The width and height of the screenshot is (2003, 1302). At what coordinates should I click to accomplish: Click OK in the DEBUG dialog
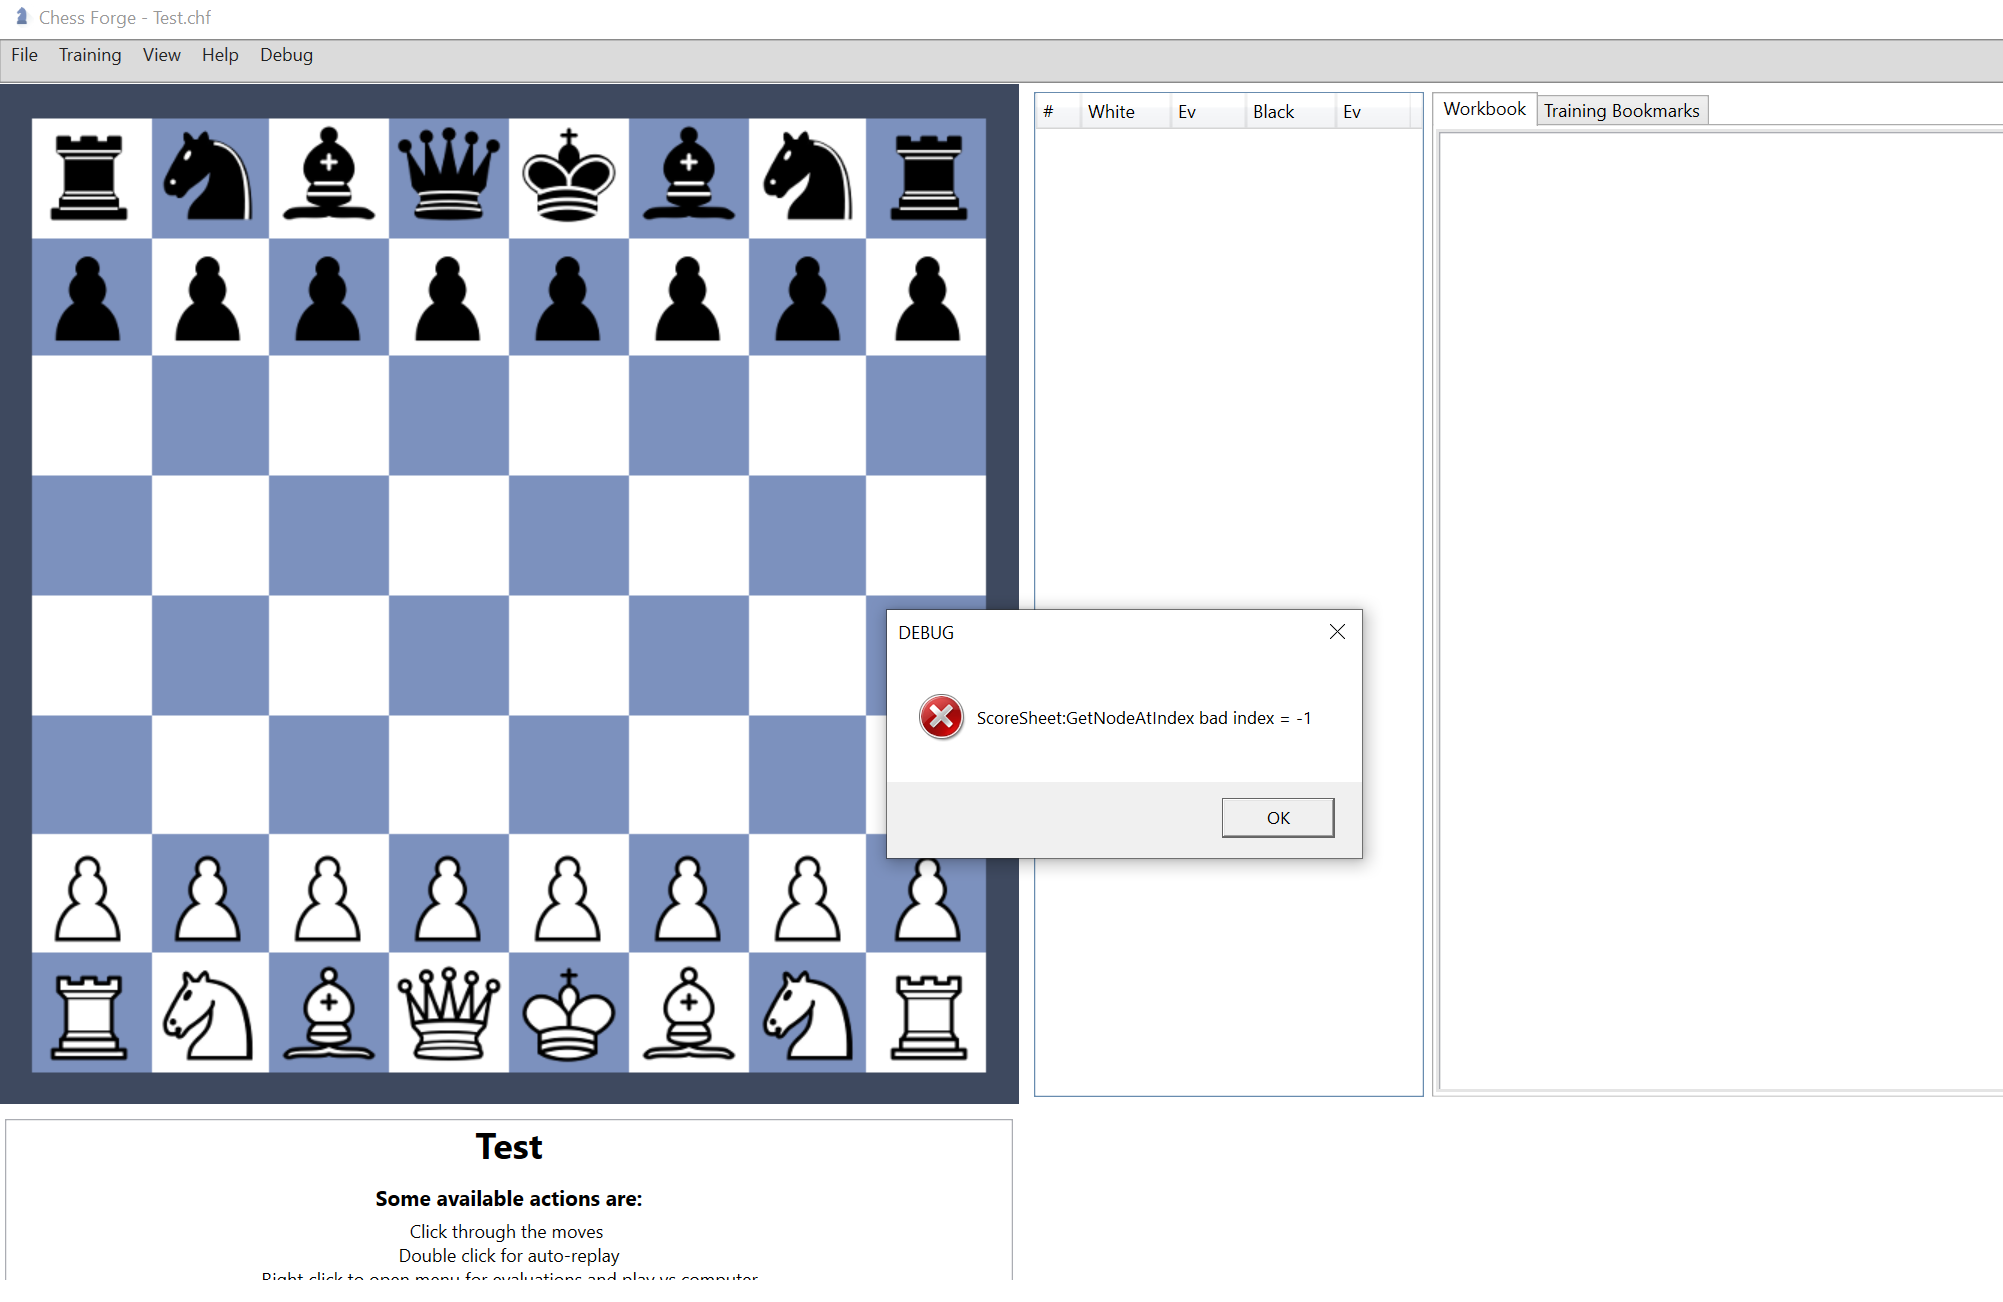click(x=1277, y=817)
